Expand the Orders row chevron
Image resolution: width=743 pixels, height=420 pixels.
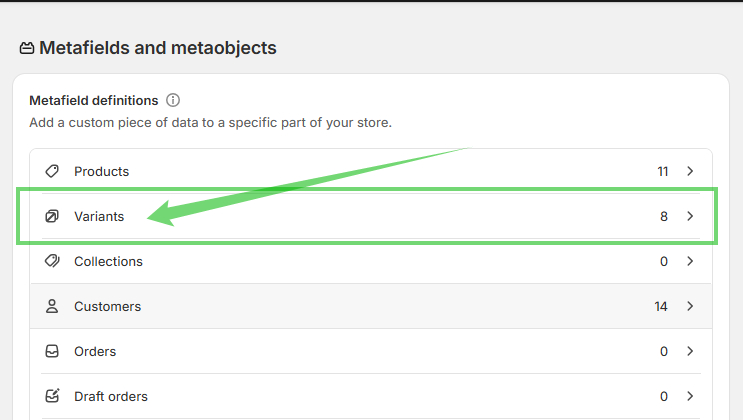click(x=690, y=351)
